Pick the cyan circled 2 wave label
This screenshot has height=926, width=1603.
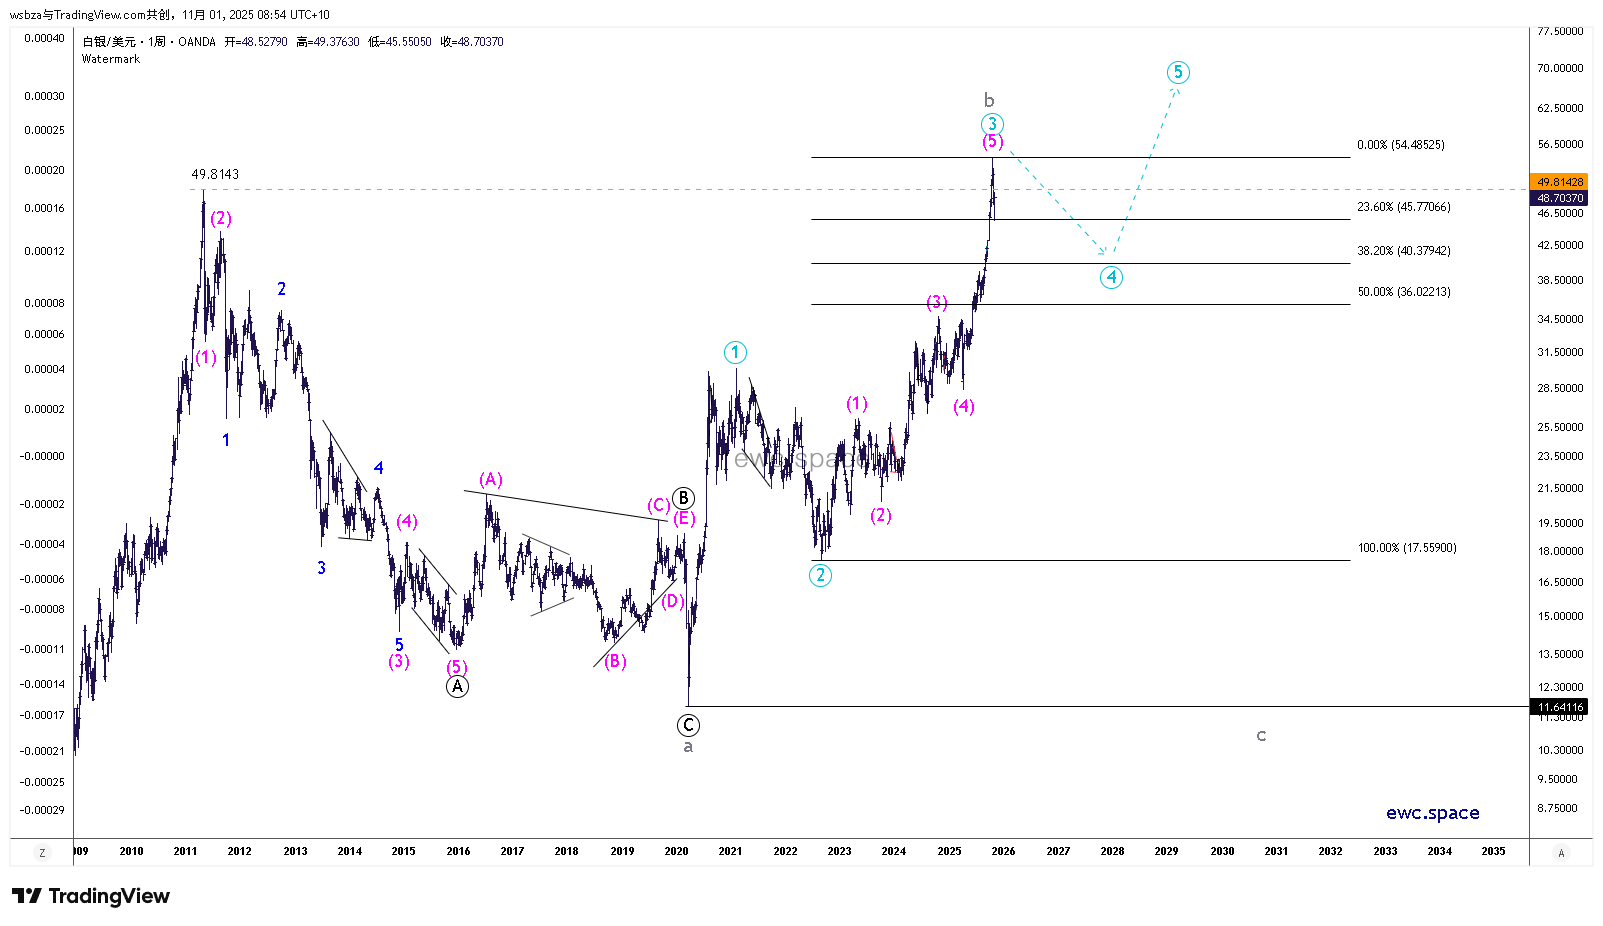click(820, 575)
